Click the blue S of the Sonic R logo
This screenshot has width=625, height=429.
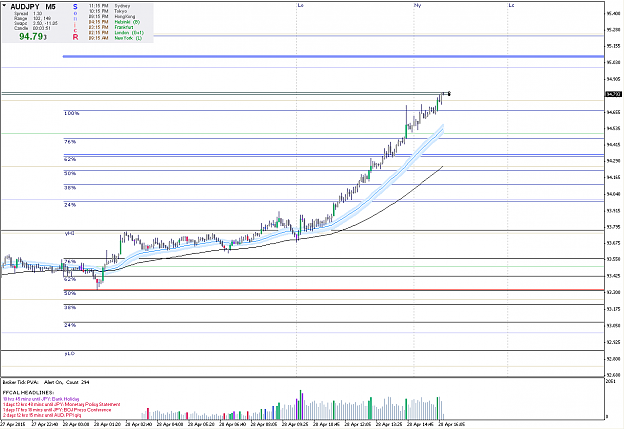75,7
